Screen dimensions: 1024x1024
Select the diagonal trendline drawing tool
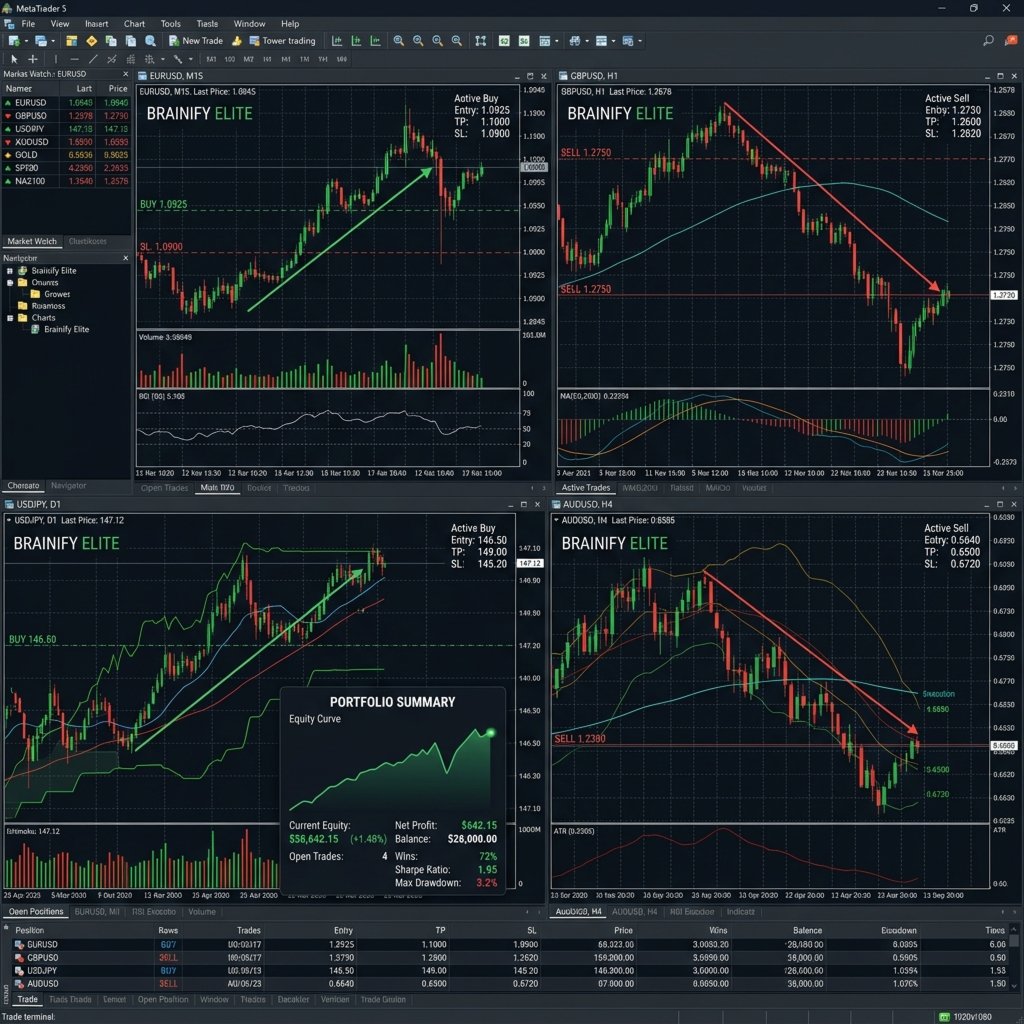pyautogui.click(x=93, y=59)
